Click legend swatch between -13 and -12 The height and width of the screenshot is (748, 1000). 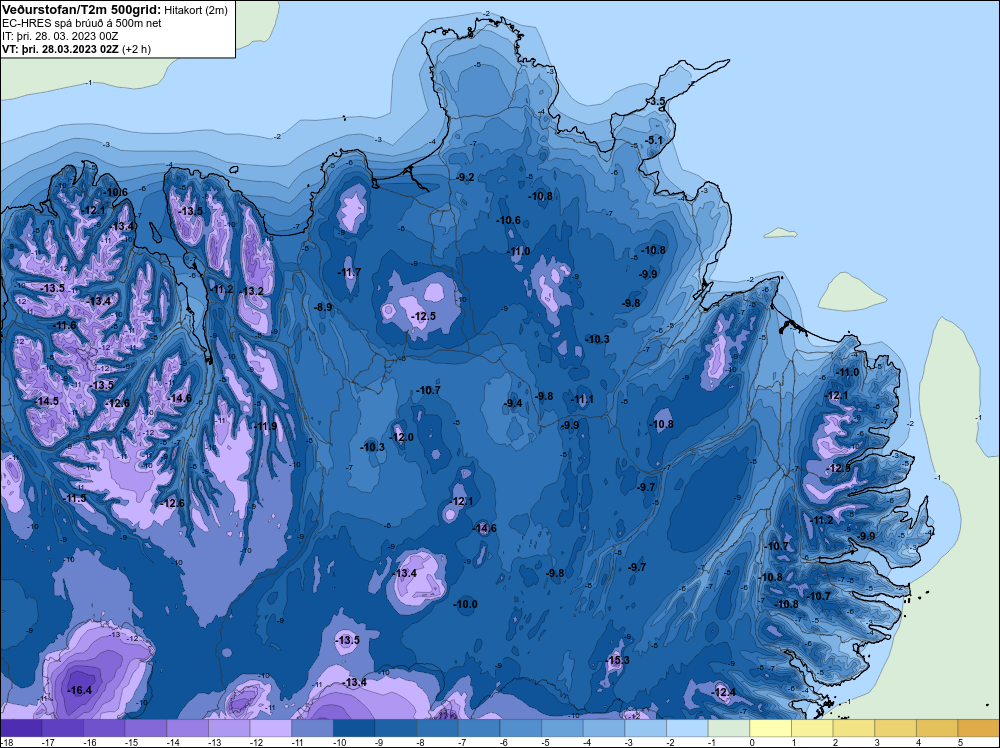coord(230,728)
